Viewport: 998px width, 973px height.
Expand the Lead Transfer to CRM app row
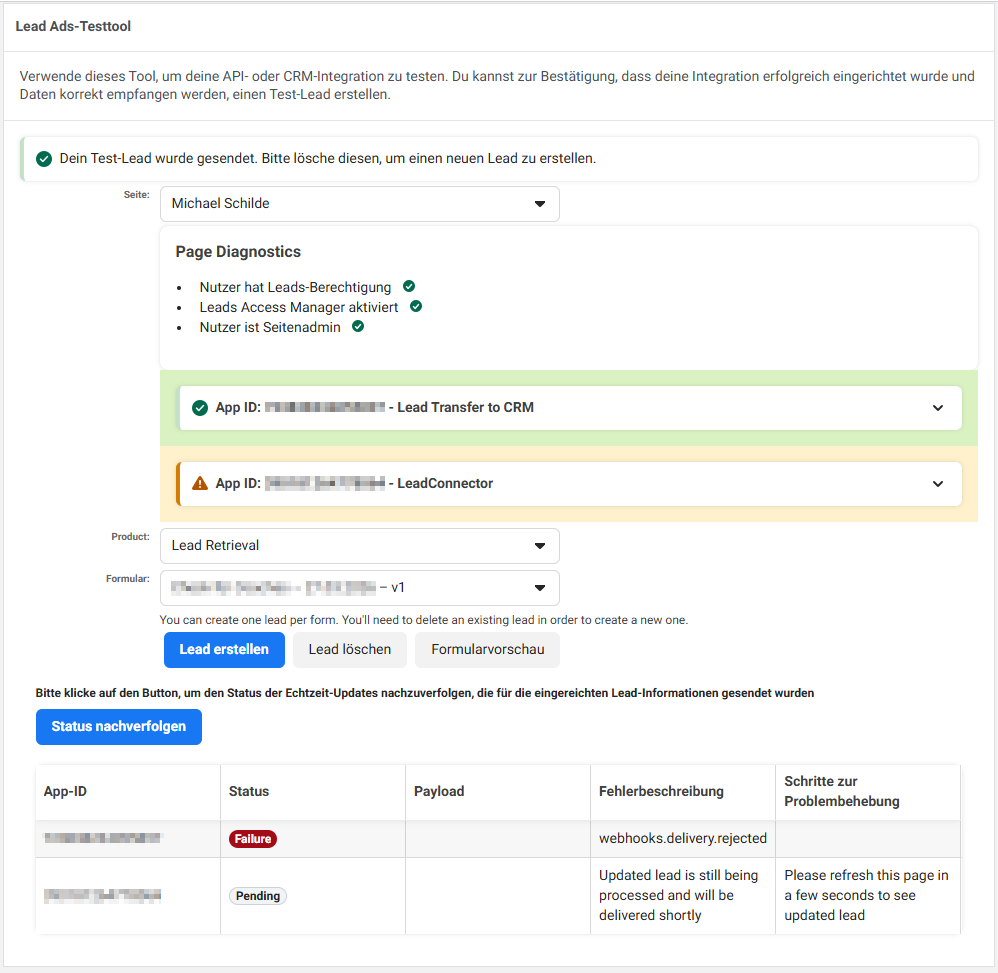point(937,408)
